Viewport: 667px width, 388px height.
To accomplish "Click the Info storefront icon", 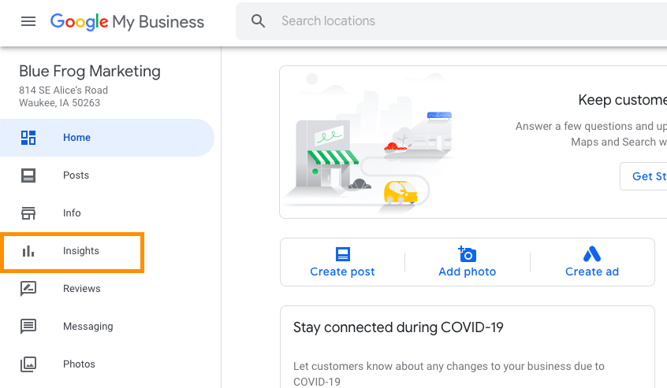I will (29, 213).
